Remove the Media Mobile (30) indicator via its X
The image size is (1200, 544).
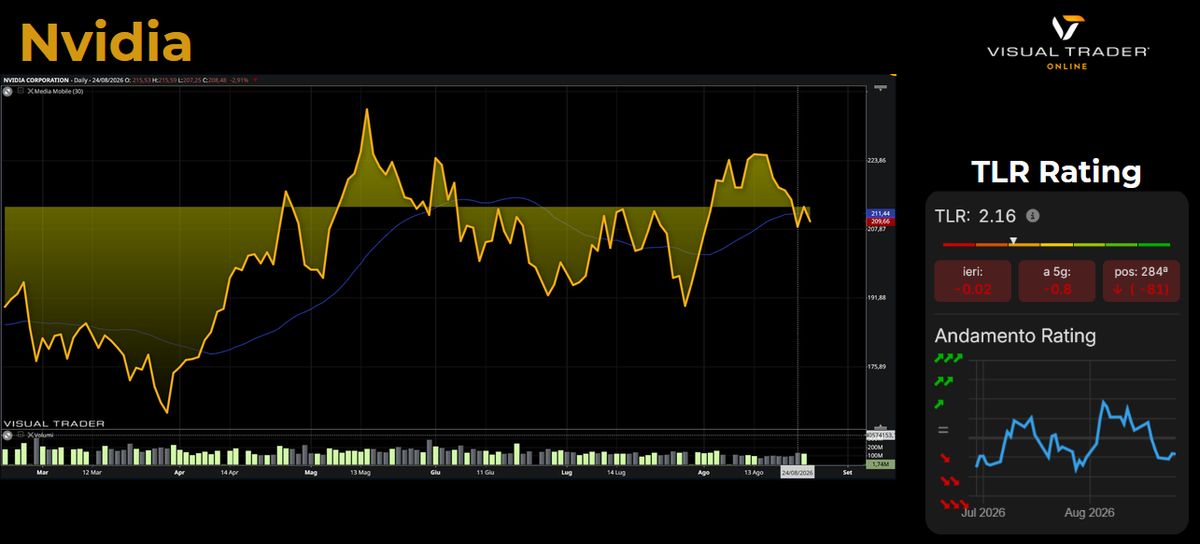(x=30, y=91)
